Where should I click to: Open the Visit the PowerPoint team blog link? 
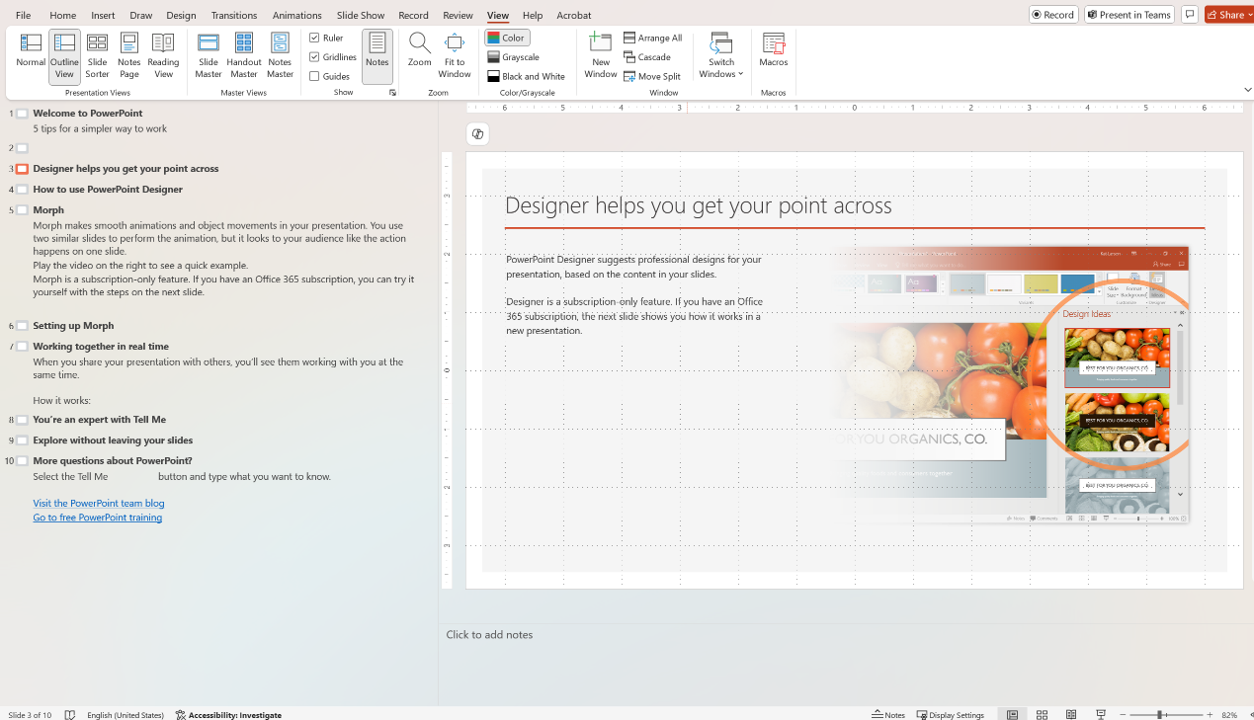(98, 503)
